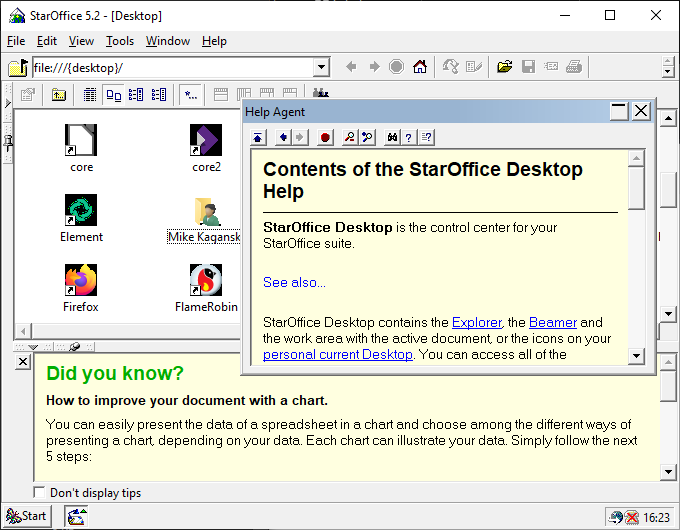
Task: Follow the Explorer link in Help Agent
Action: (477, 322)
